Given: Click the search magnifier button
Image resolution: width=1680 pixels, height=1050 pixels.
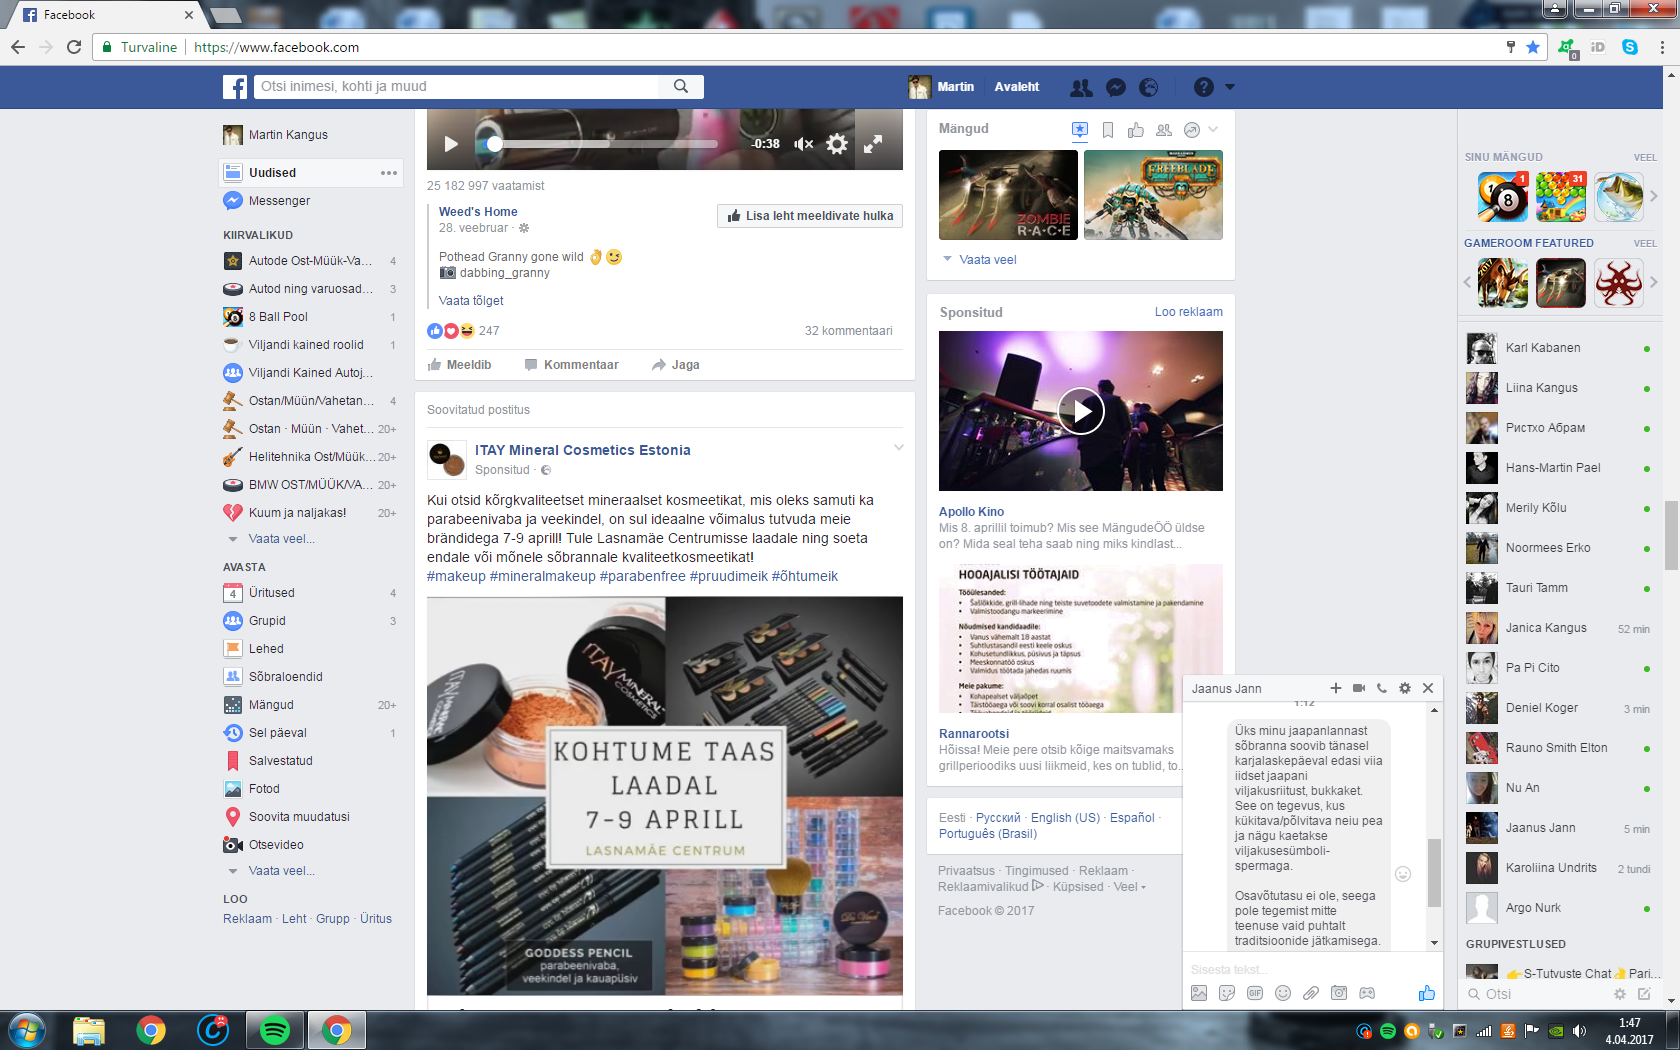Looking at the screenshot, I should point(681,86).
